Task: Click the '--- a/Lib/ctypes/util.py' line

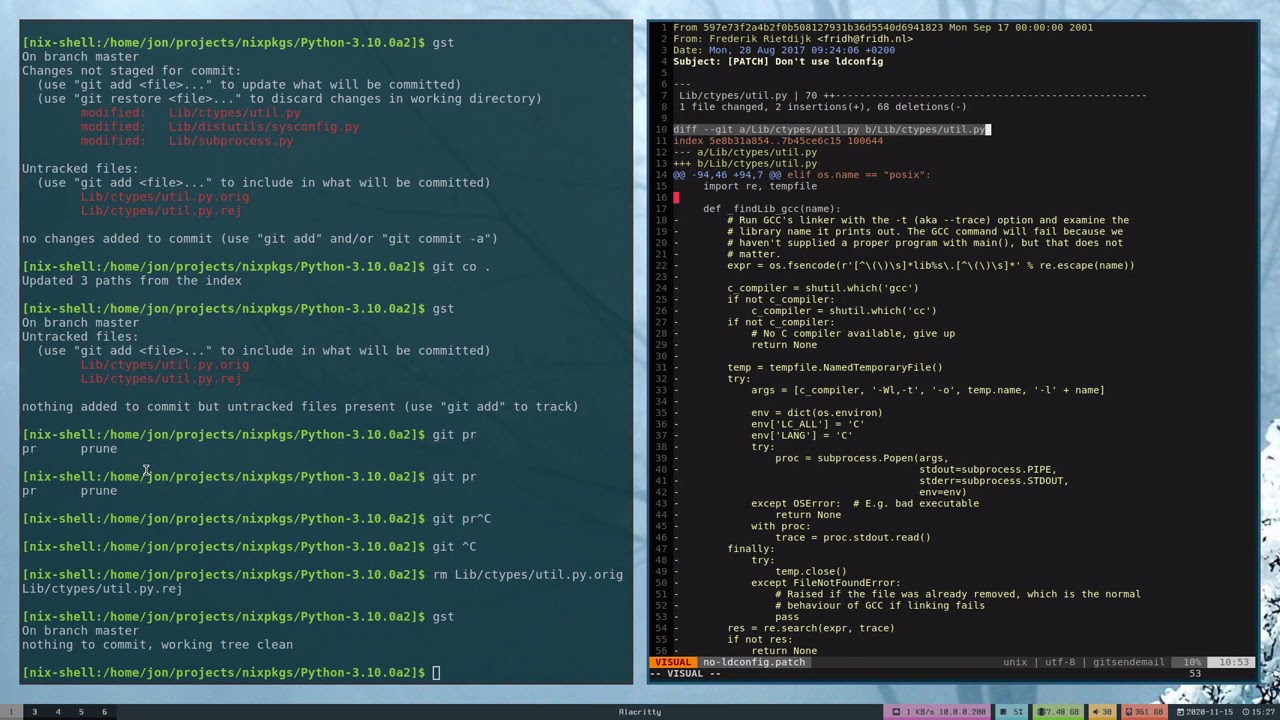Action: 745,152
